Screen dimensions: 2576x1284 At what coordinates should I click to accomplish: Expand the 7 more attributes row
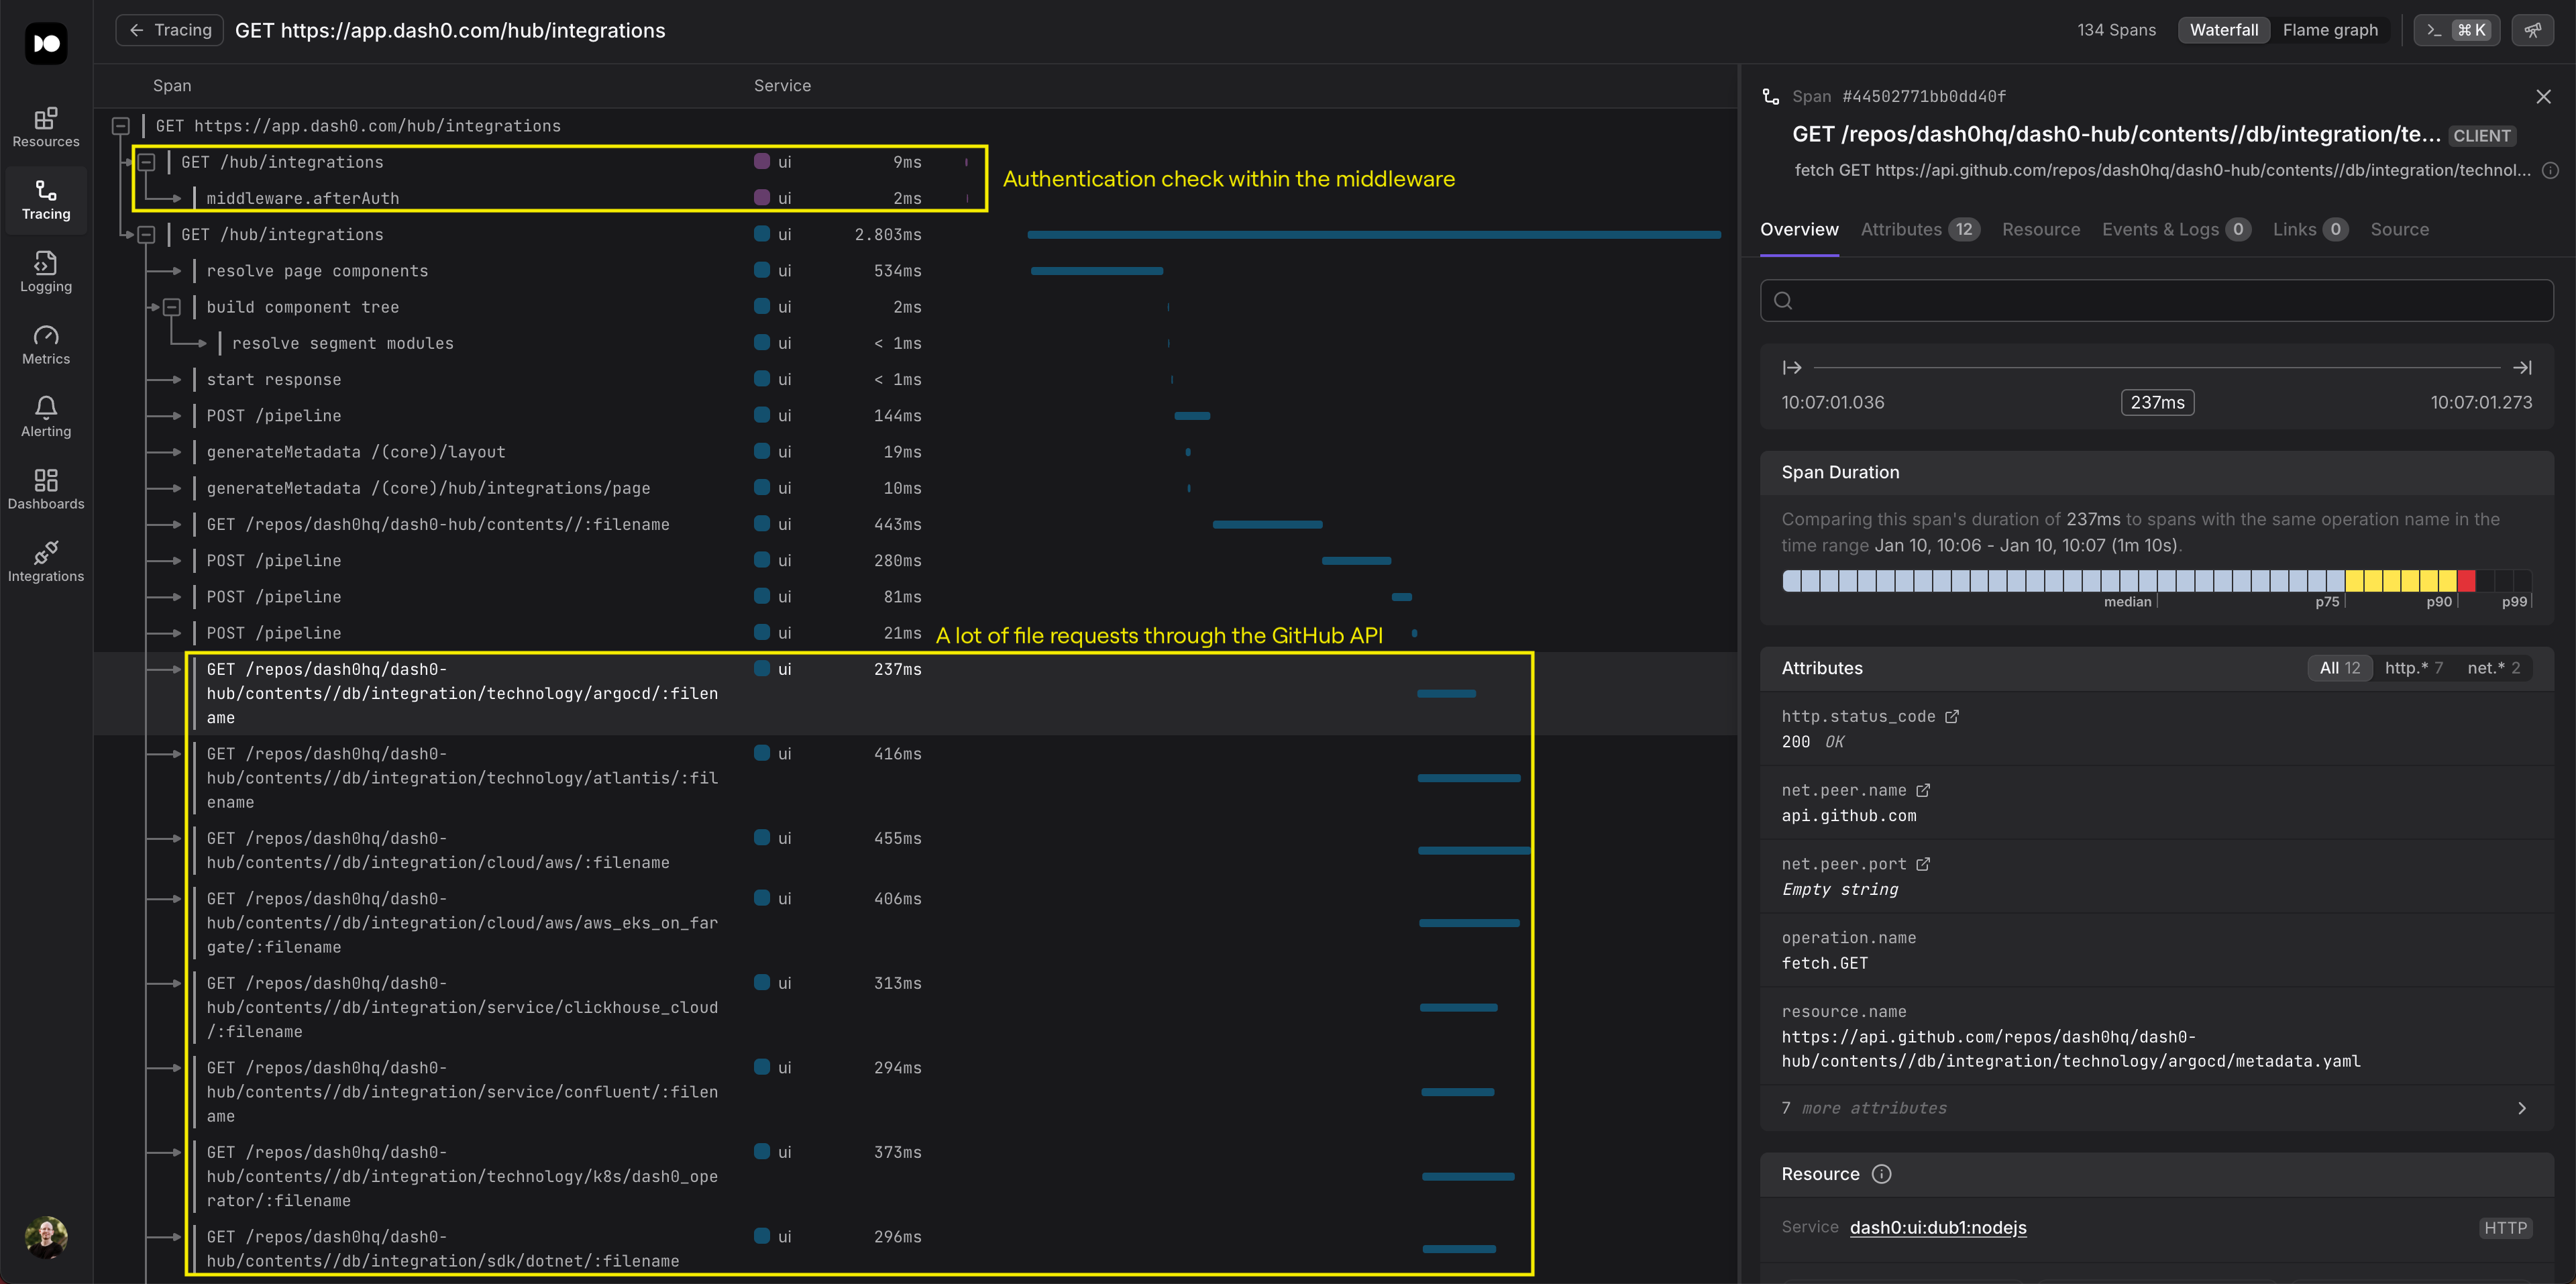[2156, 1108]
